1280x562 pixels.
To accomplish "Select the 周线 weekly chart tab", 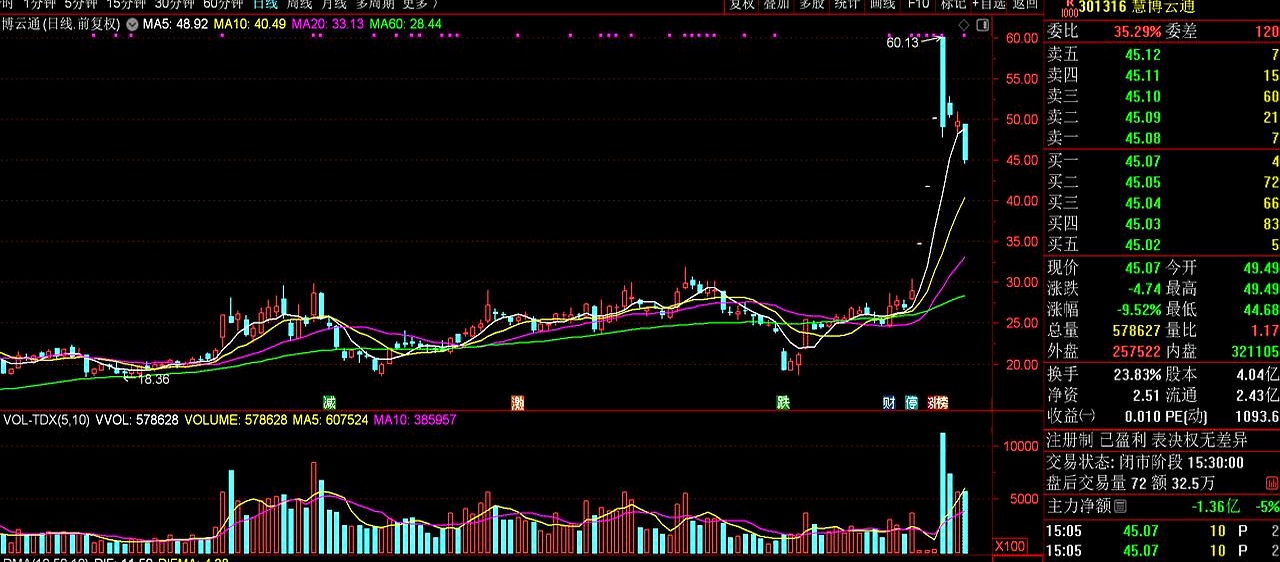I will [x=300, y=4].
